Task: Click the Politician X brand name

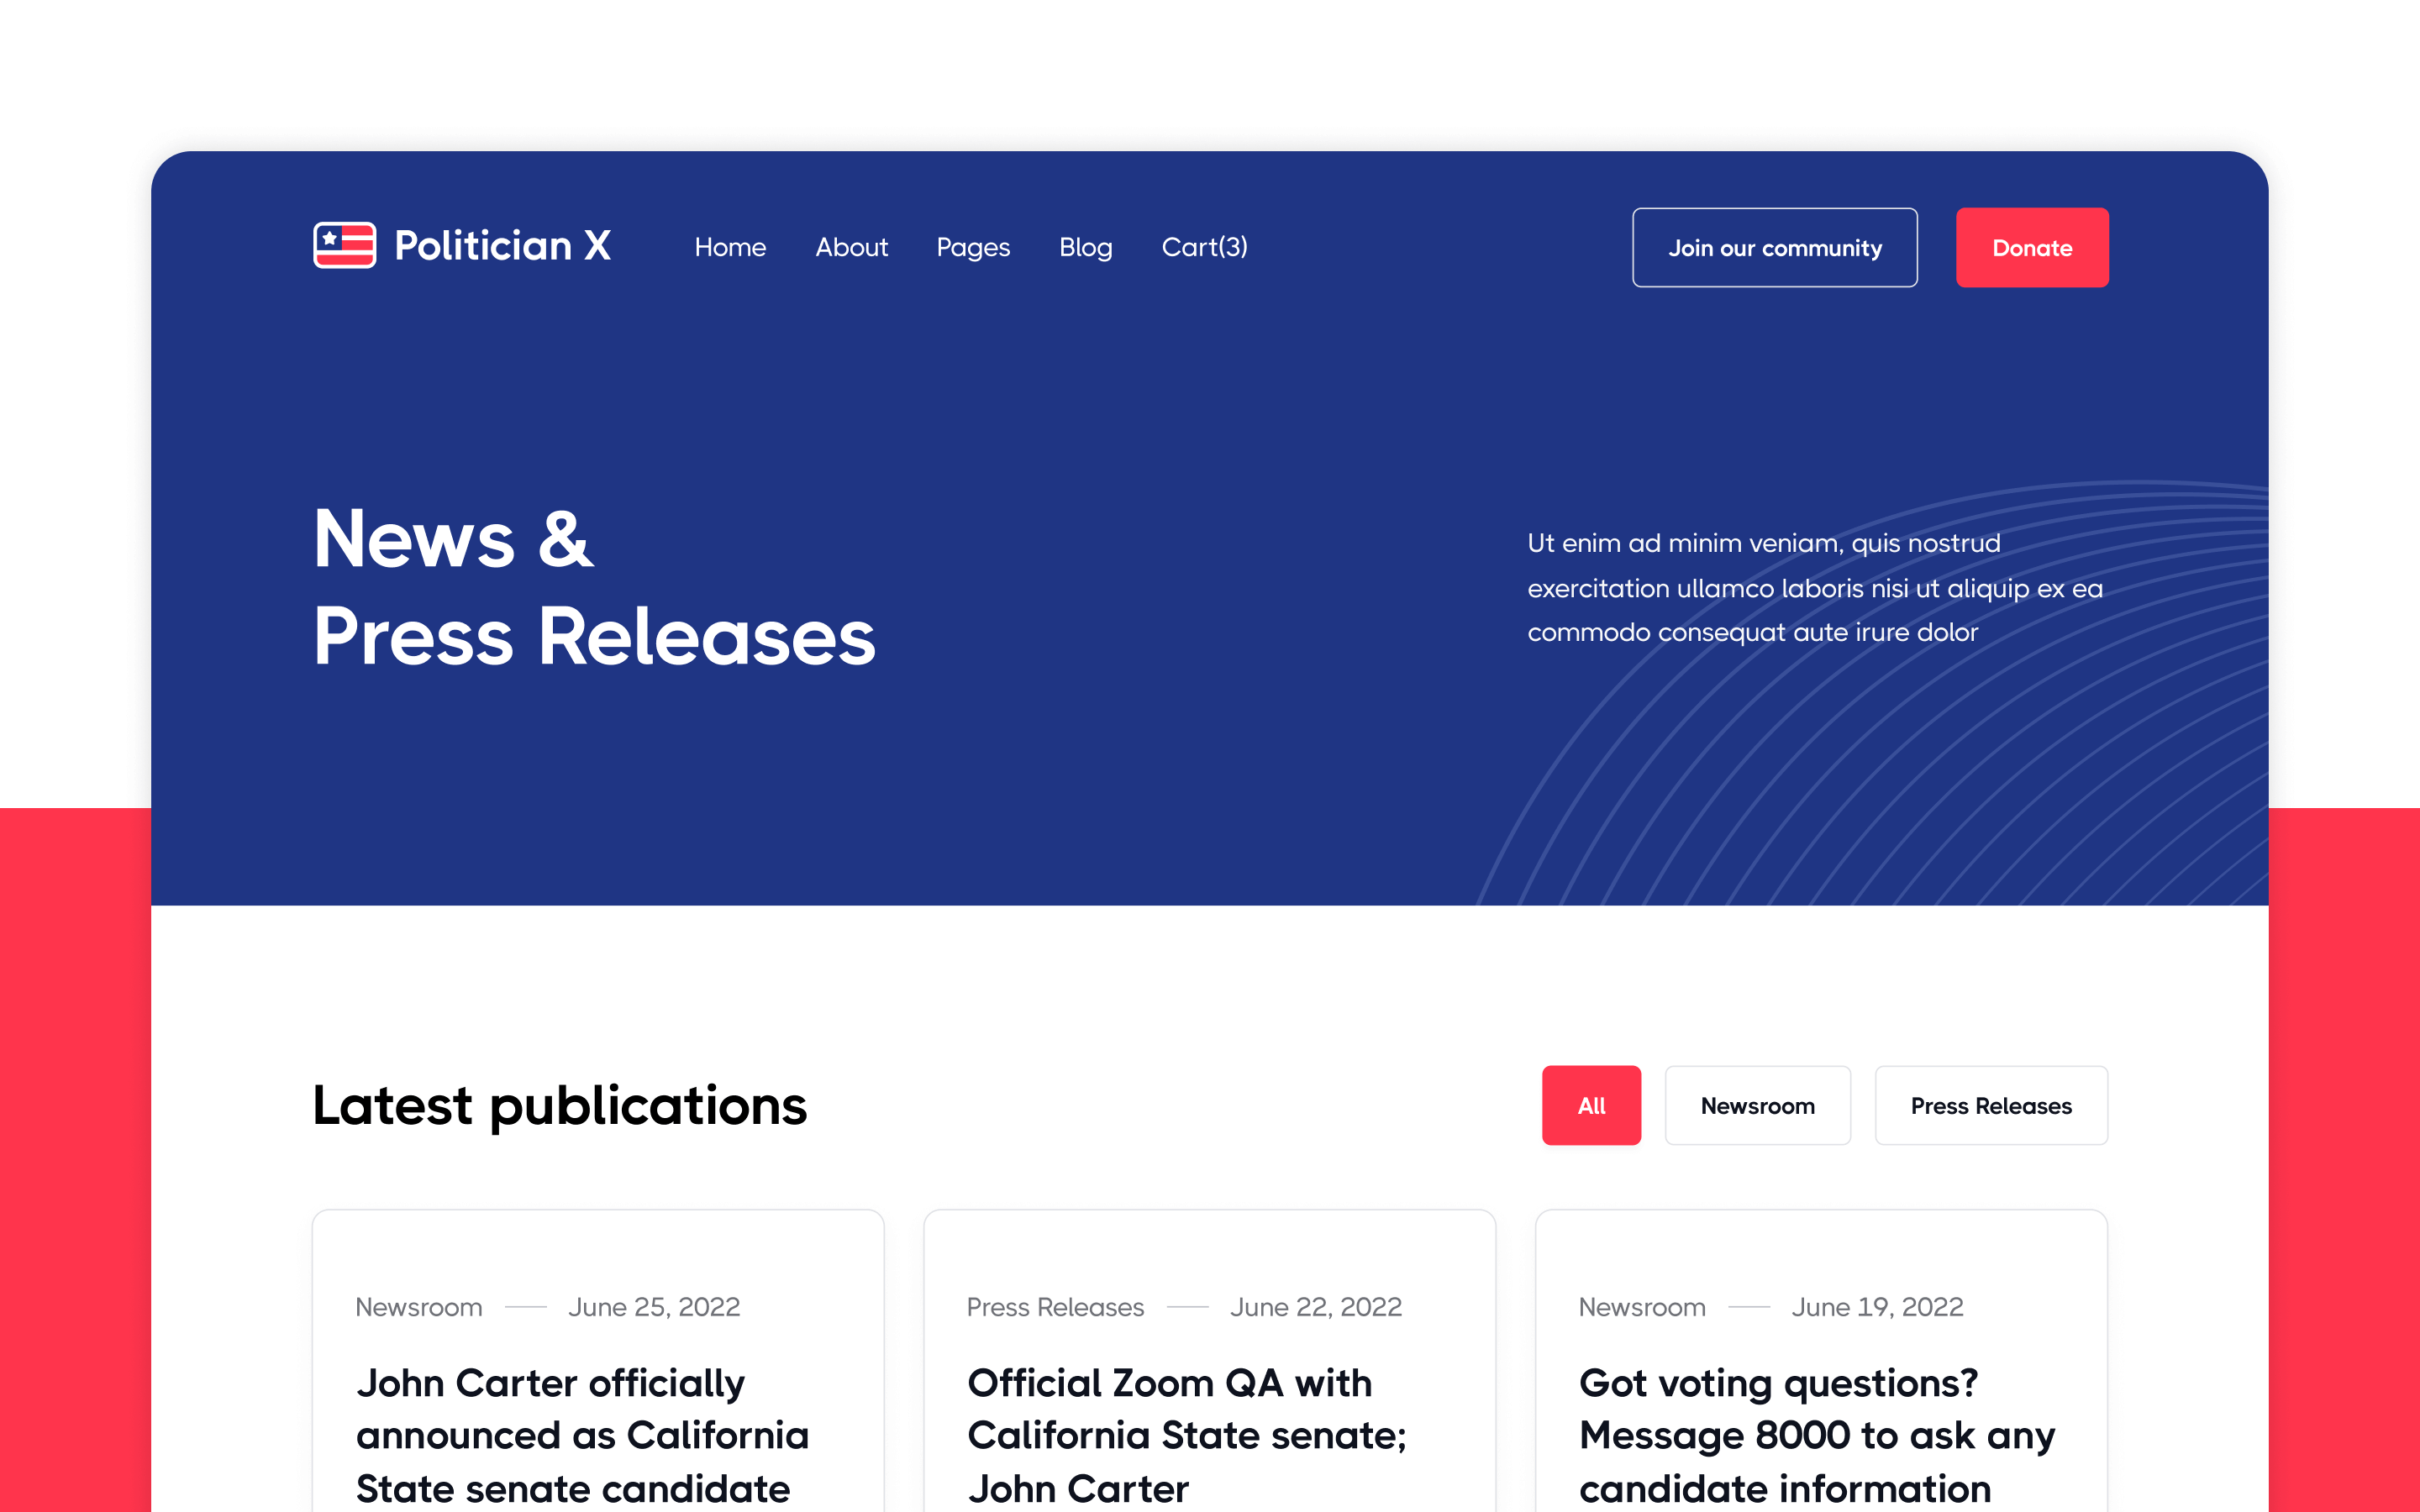Action: tap(502, 246)
